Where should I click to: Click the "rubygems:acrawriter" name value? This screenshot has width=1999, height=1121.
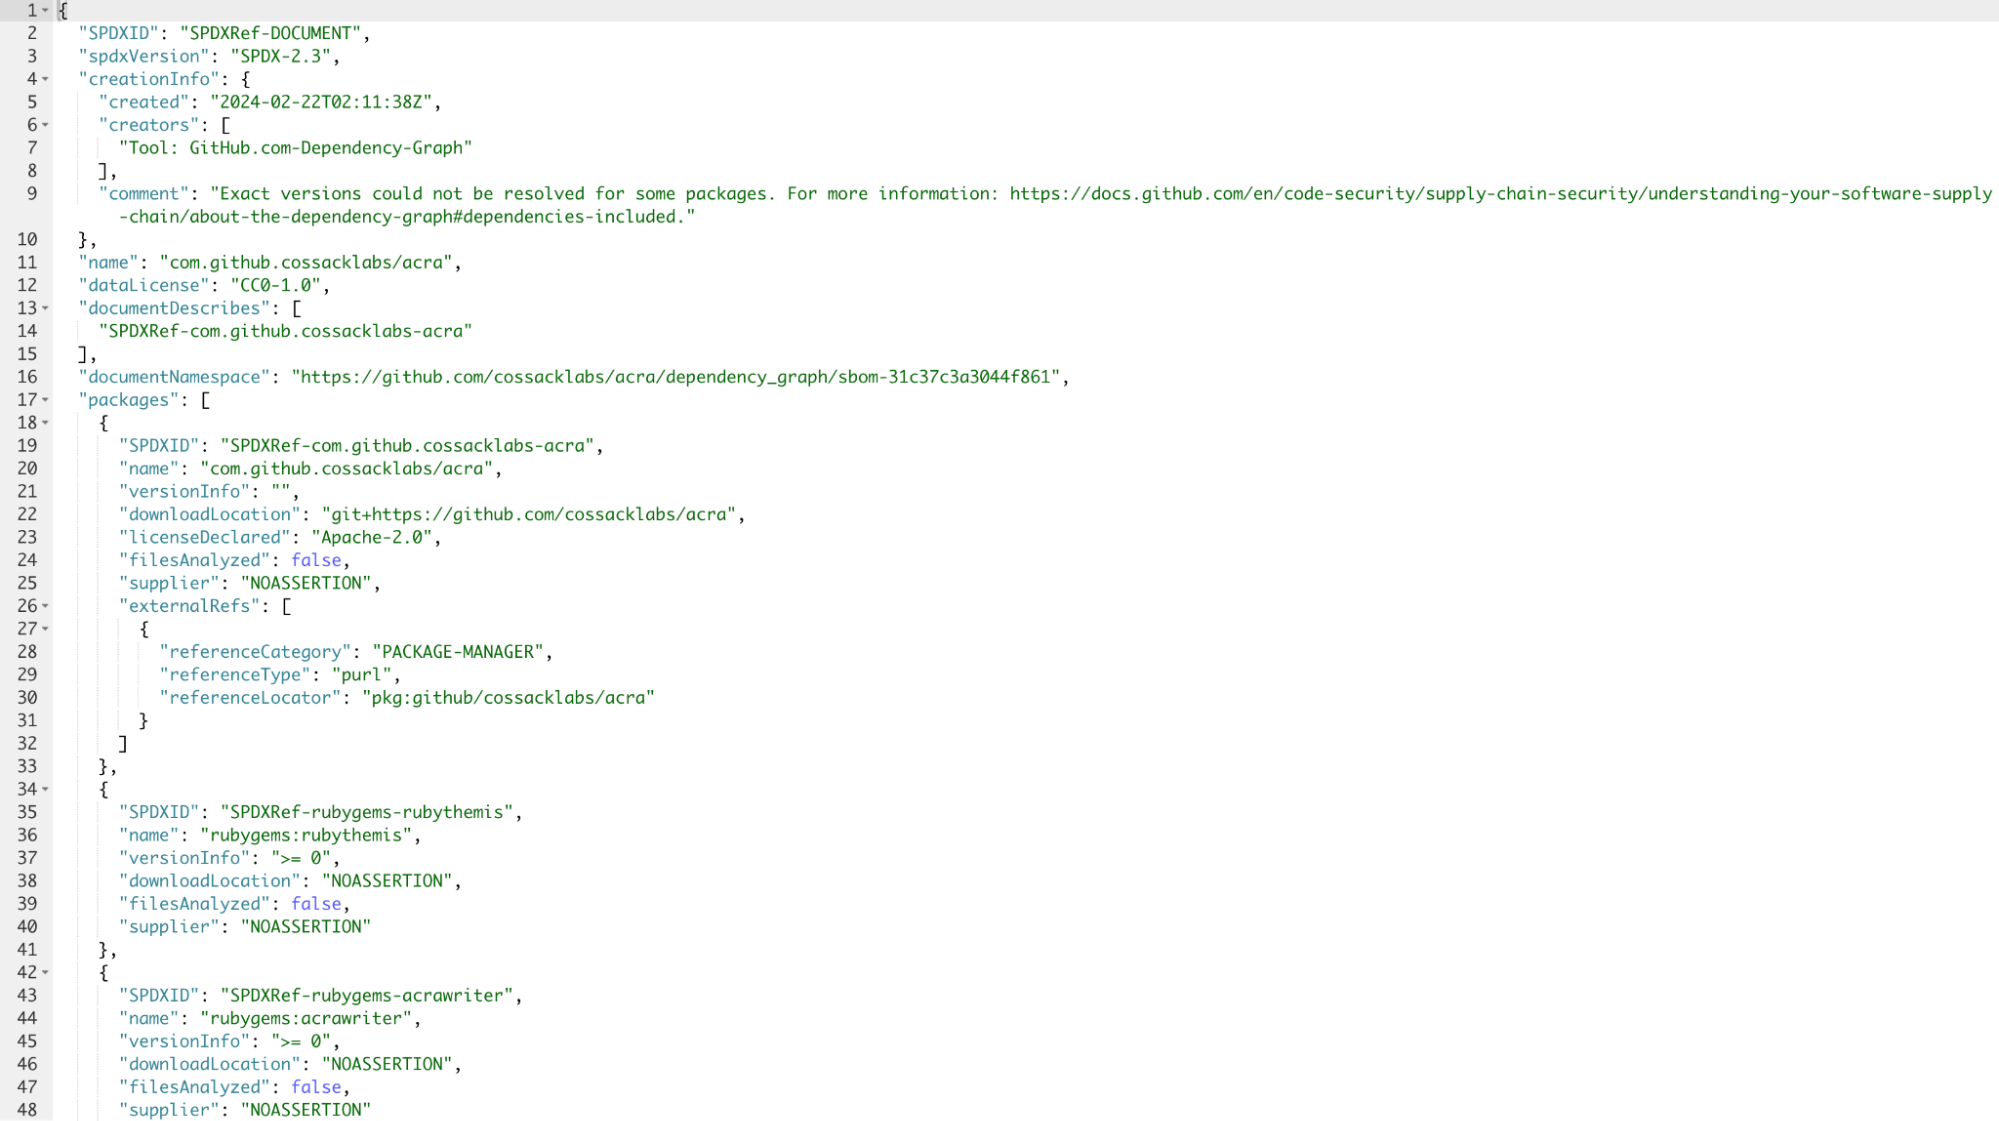(x=305, y=1018)
